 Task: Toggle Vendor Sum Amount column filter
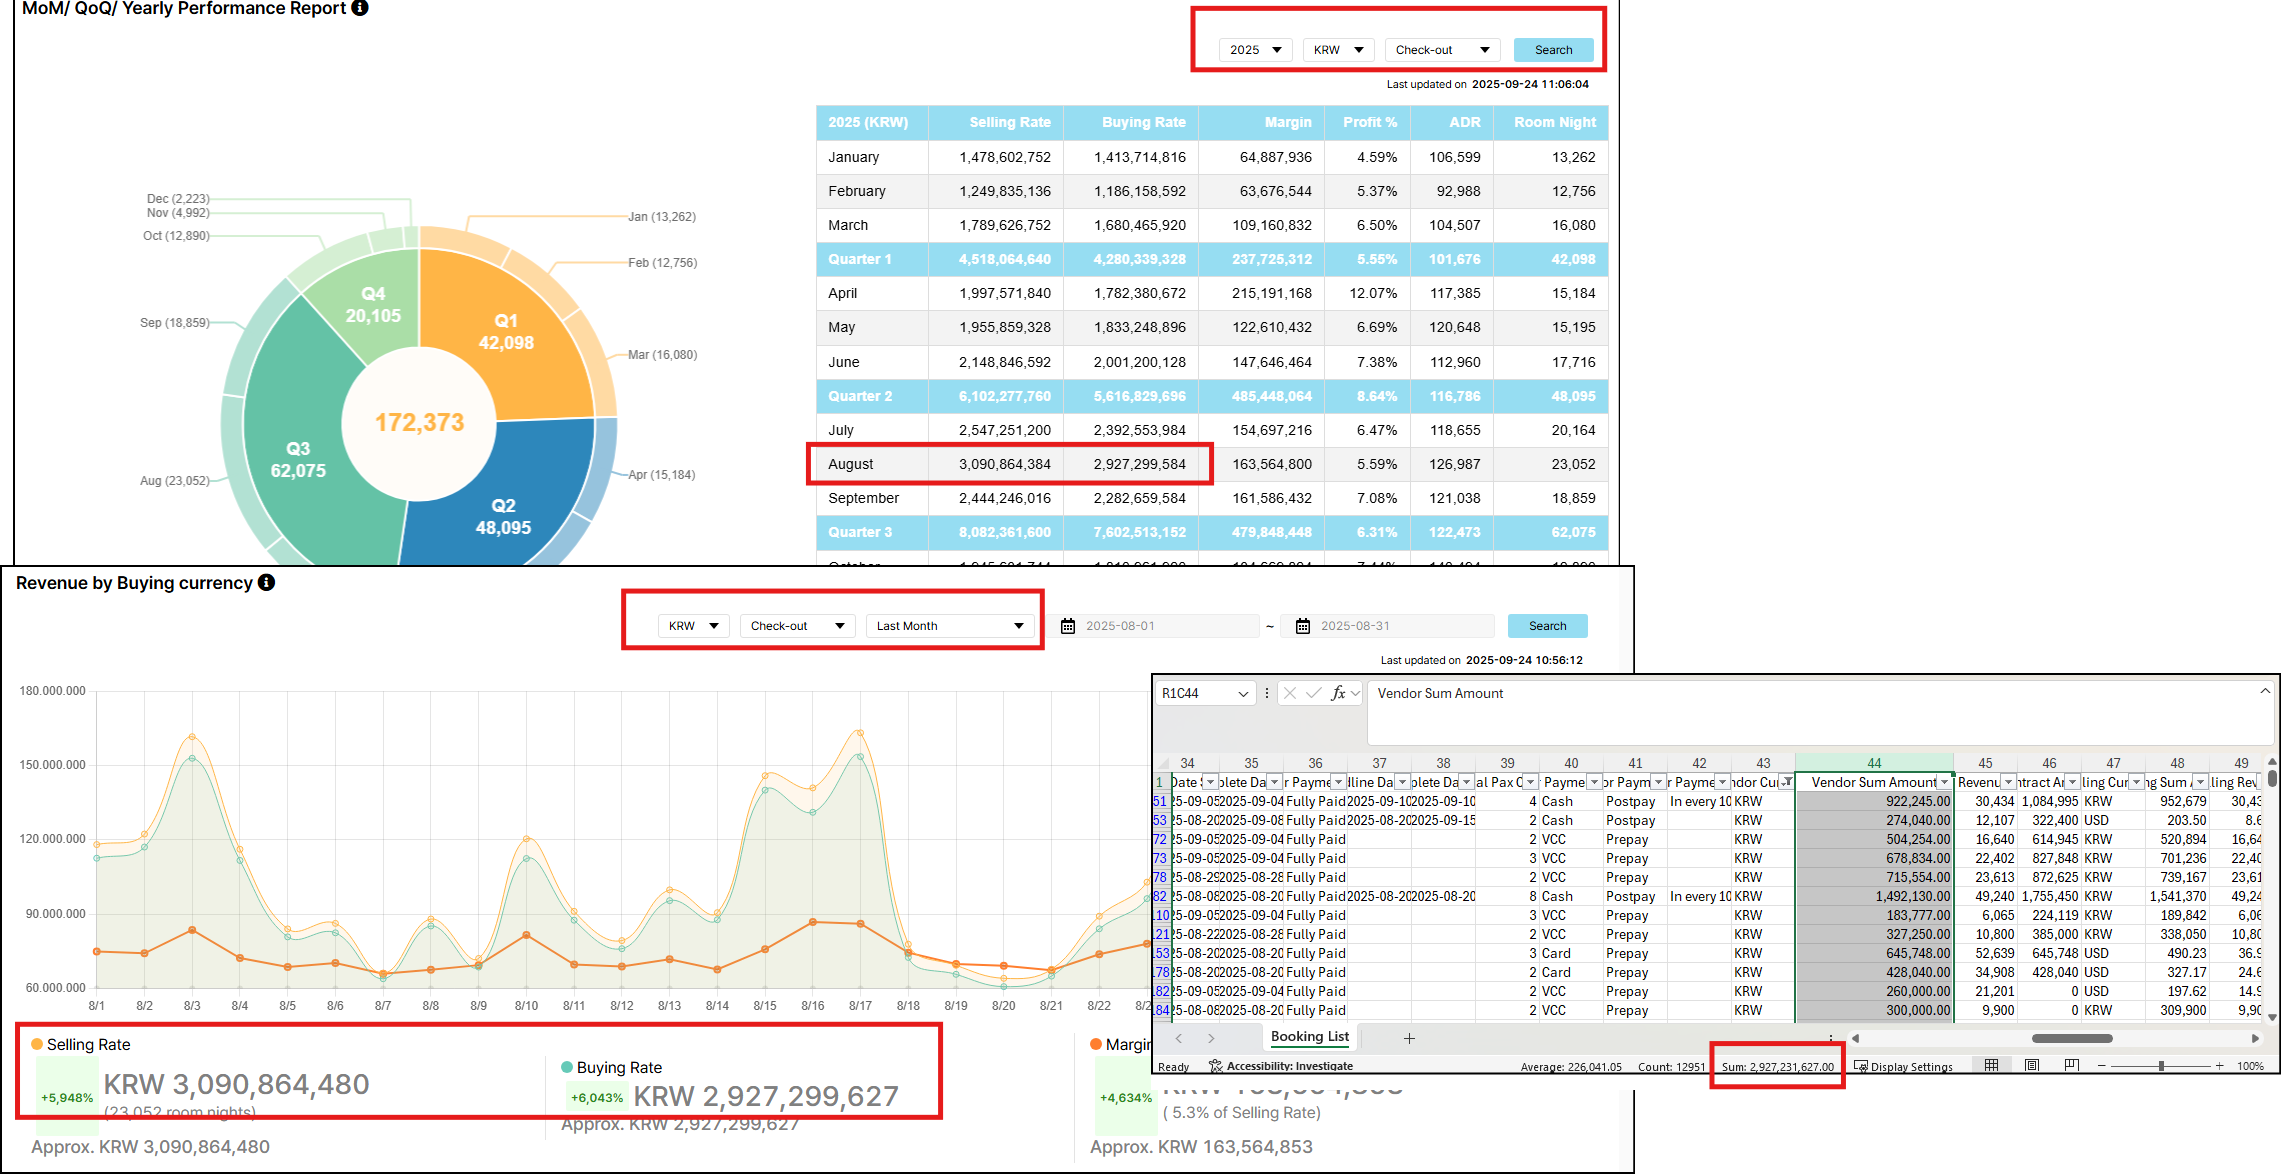[x=1943, y=782]
